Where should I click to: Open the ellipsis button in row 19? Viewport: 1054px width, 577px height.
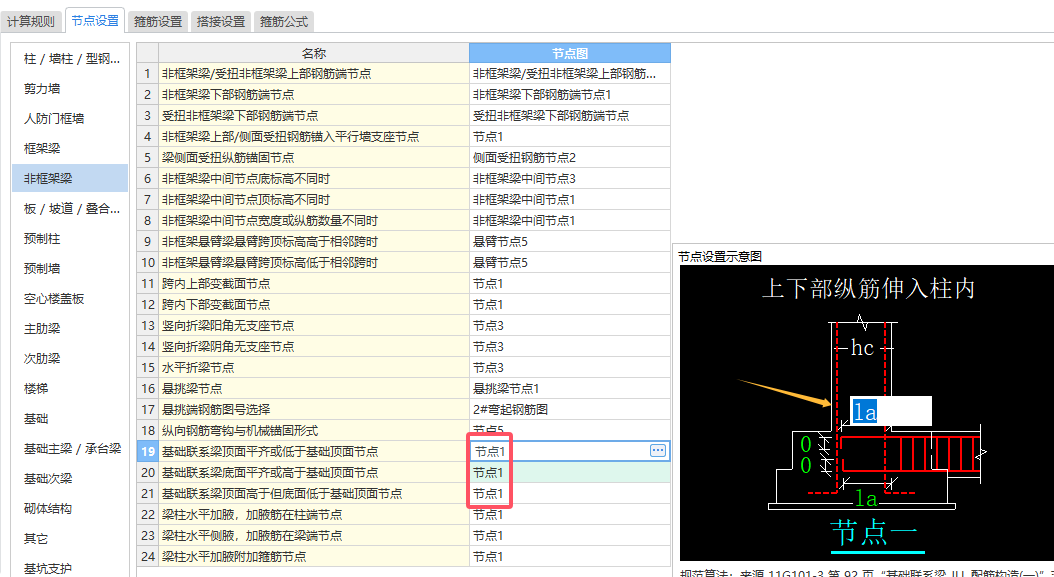click(x=658, y=451)
